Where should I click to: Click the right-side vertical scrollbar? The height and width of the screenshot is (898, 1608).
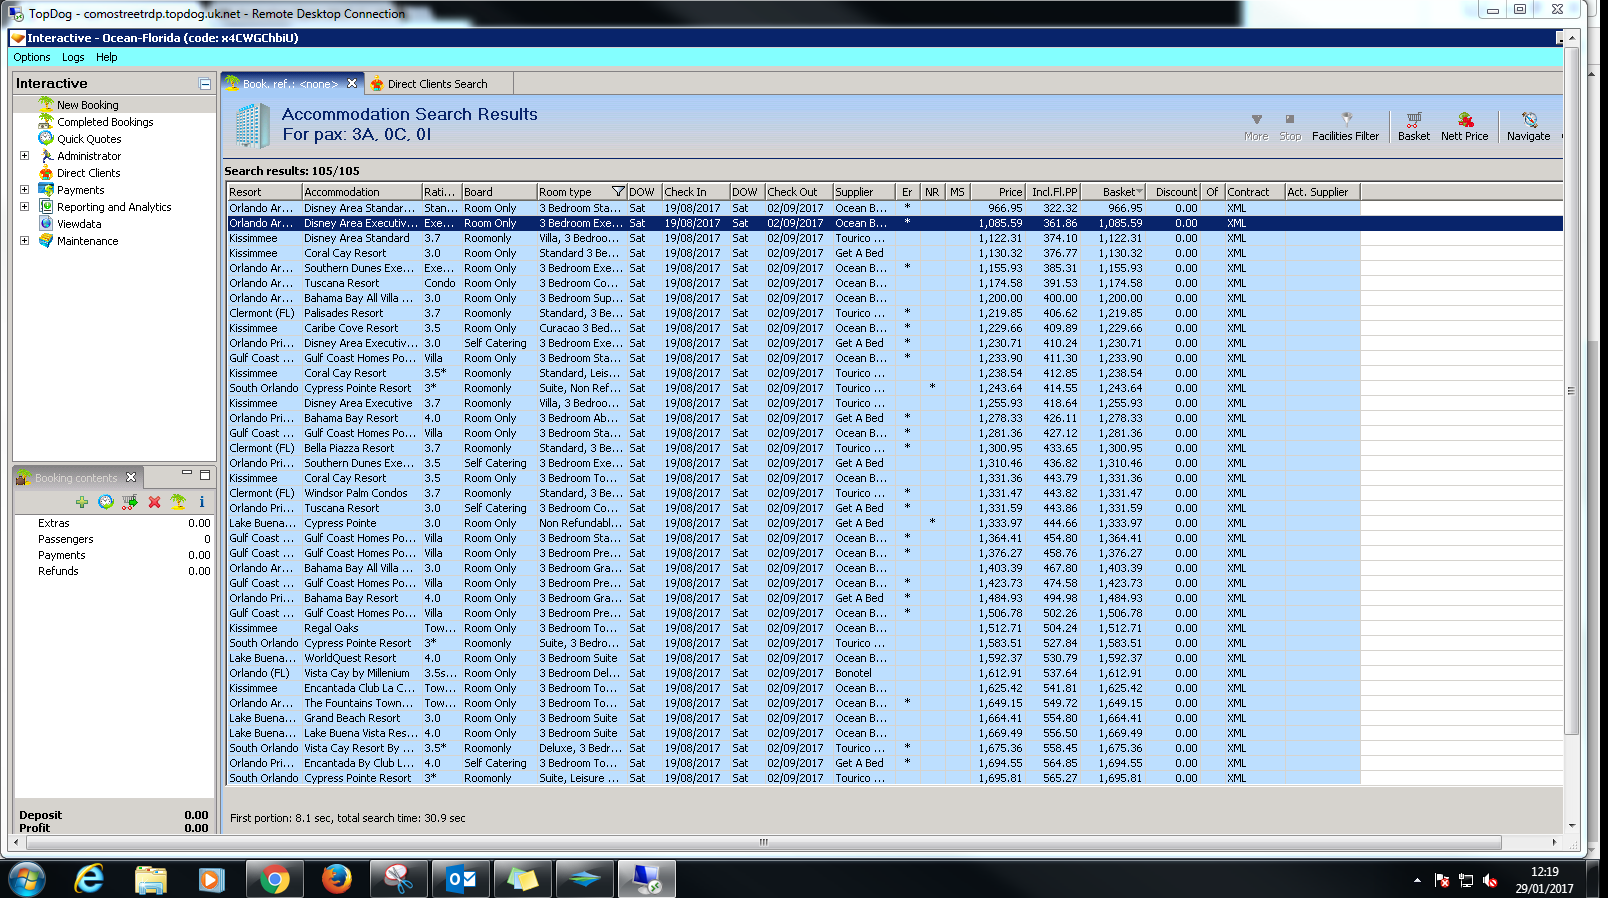(x=1571, y=390)
